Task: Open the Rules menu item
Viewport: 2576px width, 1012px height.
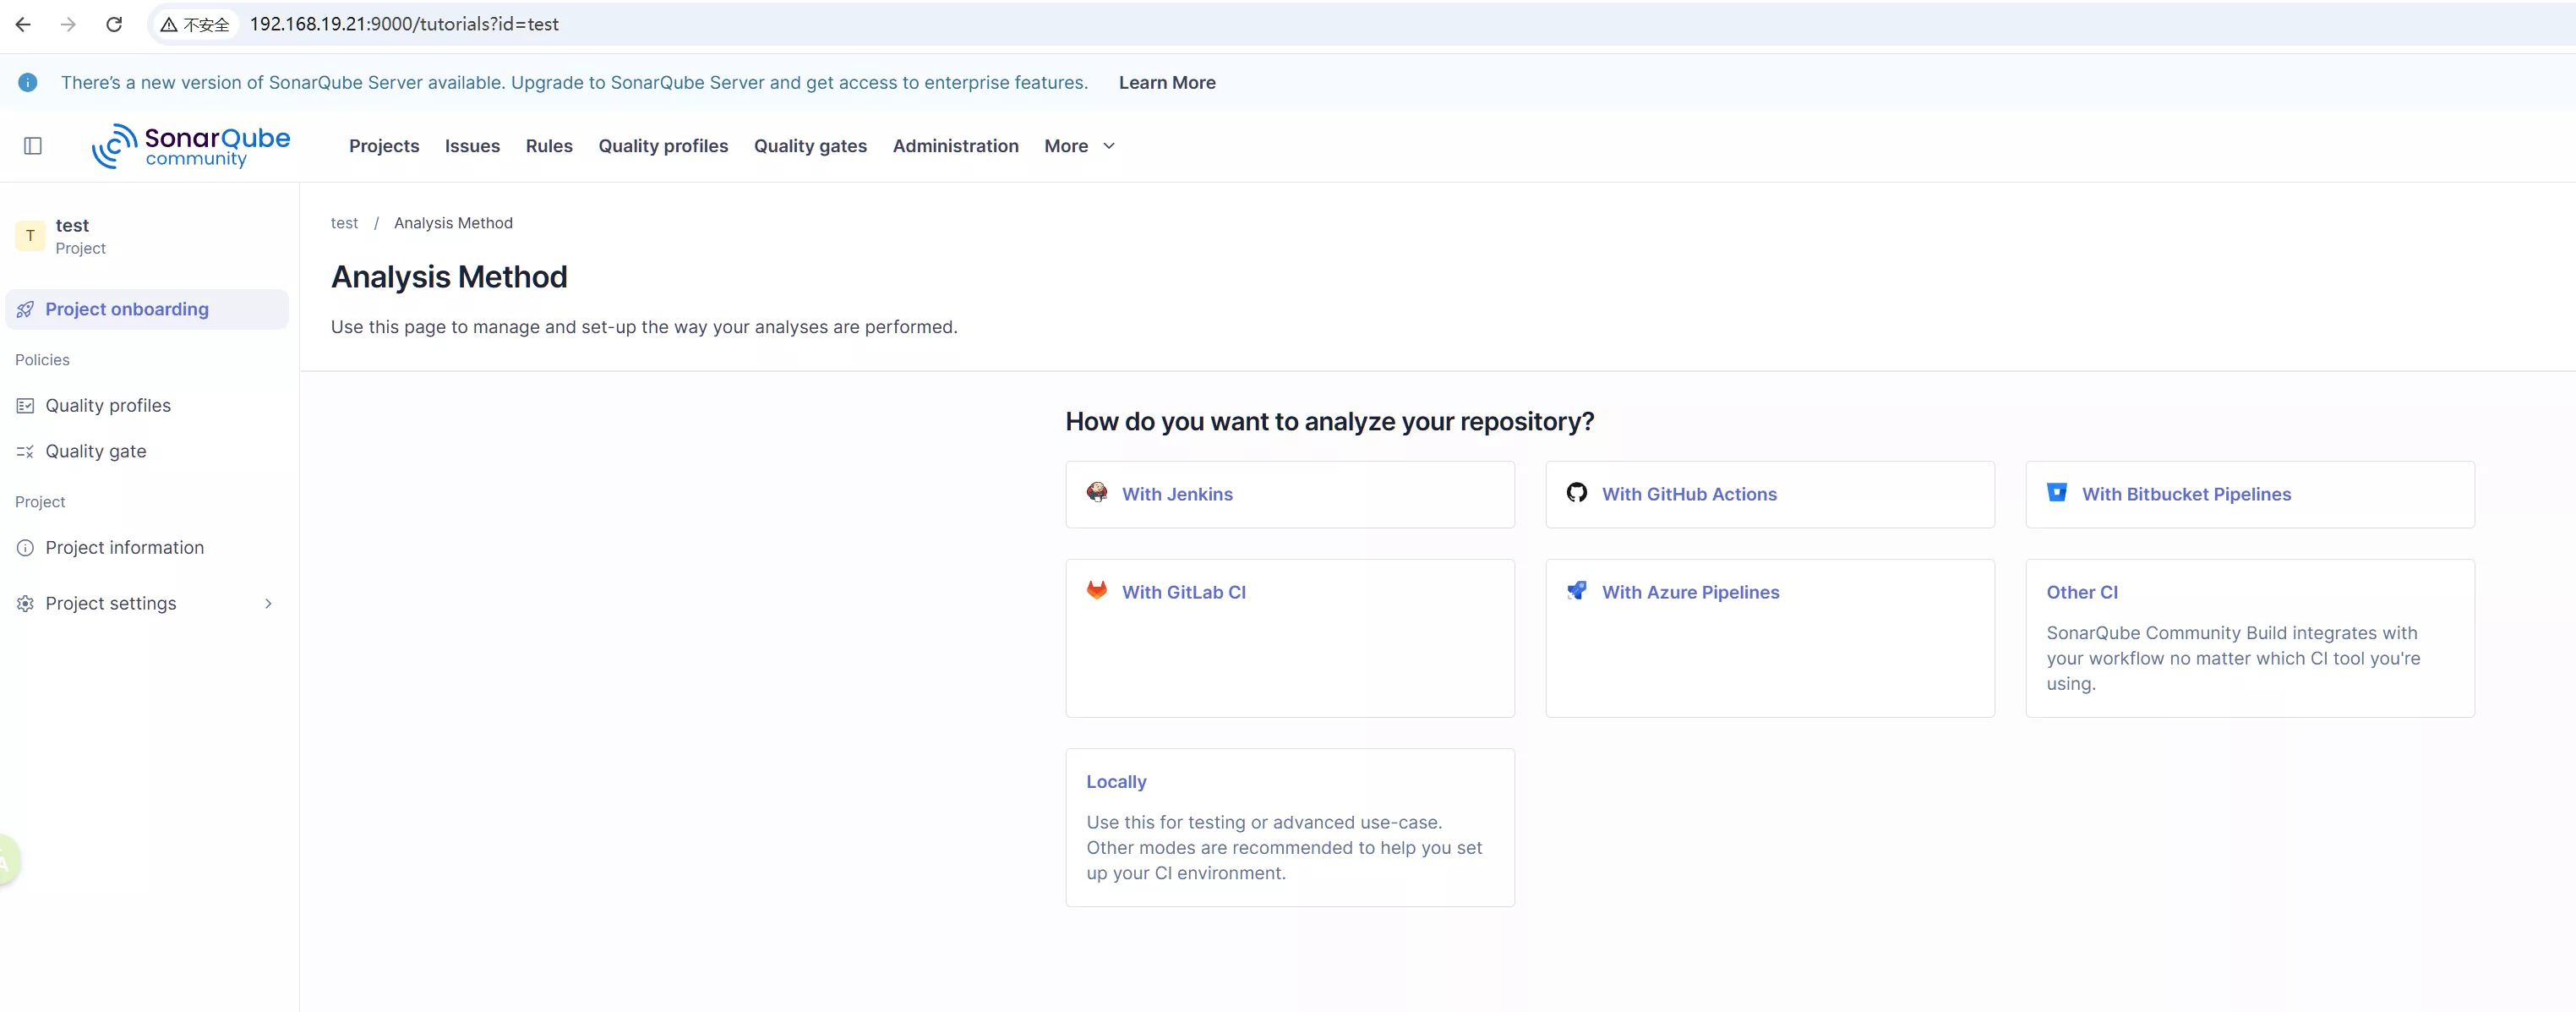Action: (549, 146)
